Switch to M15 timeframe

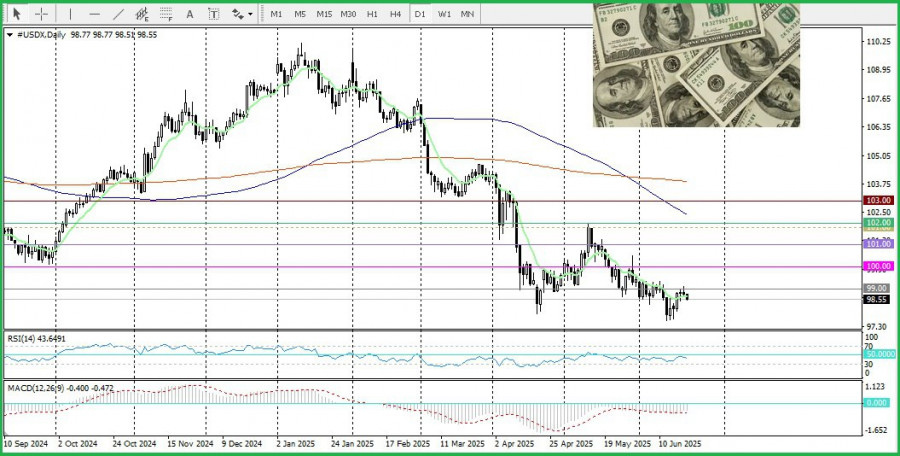point(324,14)
